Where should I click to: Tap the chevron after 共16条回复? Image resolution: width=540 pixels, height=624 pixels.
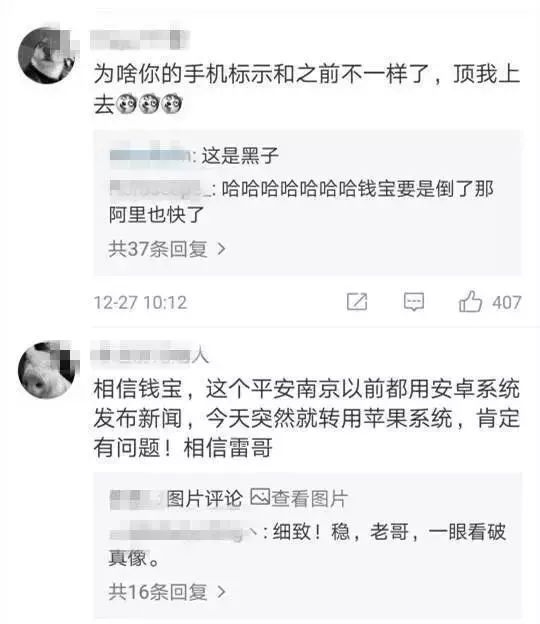point(221,592)
